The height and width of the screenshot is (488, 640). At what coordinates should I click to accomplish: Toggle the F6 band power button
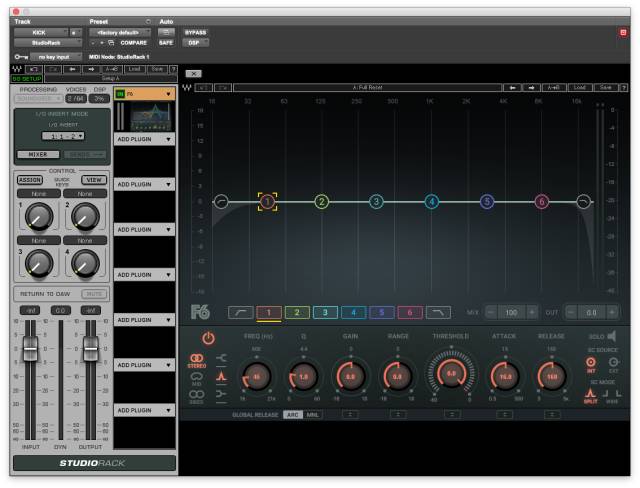click(208, 338)
